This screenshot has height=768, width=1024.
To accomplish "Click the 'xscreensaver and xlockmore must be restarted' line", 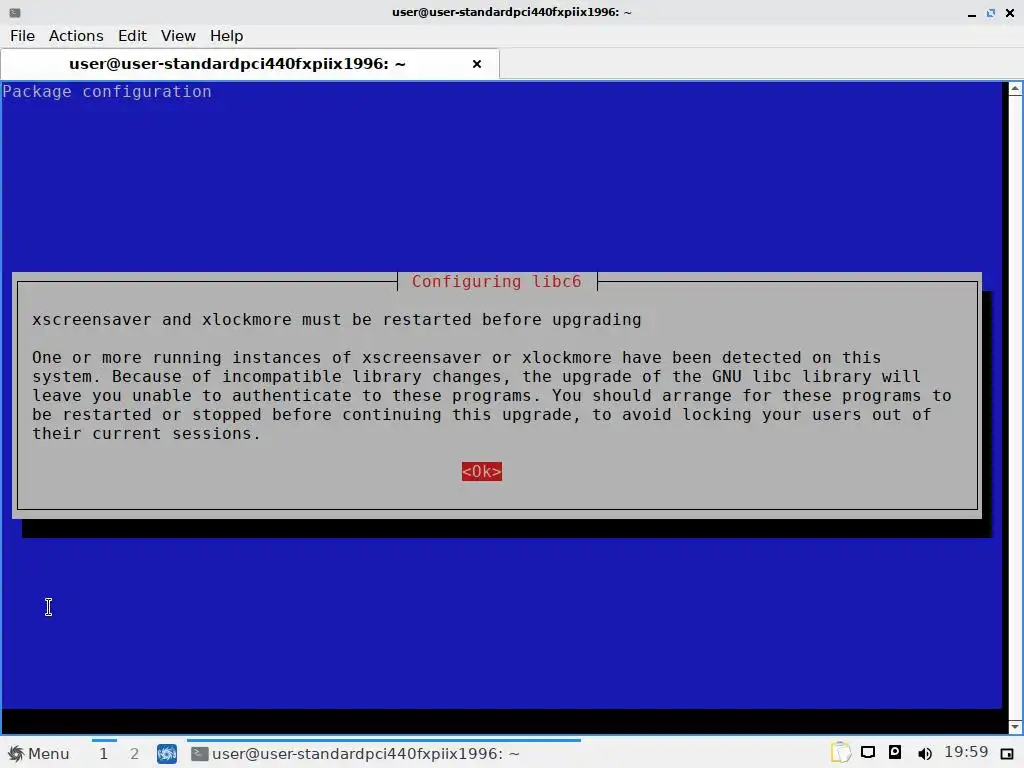I will [x=337, y=319].
